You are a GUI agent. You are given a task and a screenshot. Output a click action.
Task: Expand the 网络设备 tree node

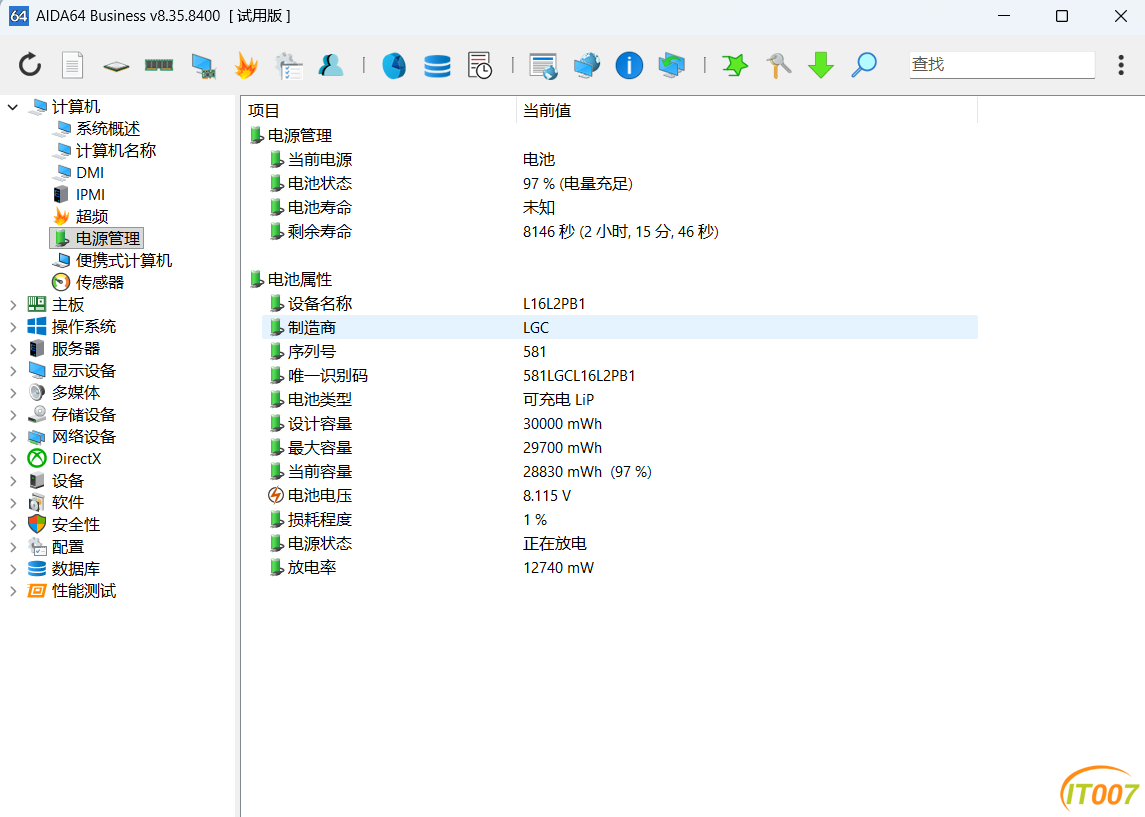coord(12,437)
